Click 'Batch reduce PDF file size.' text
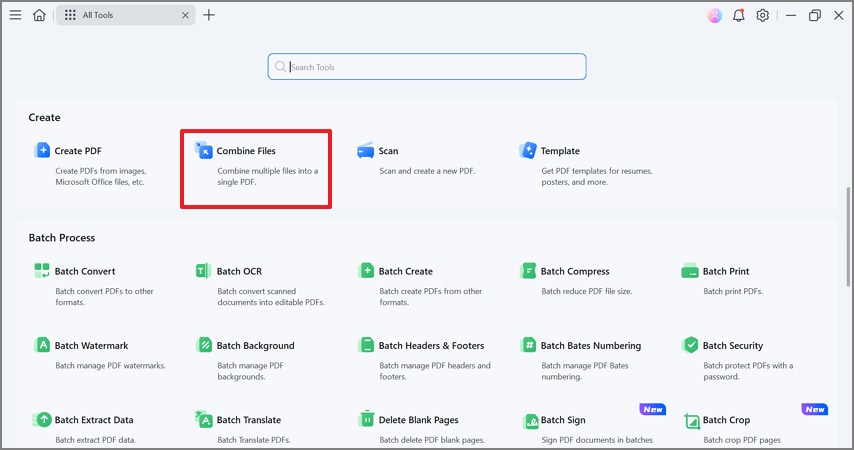 click(x=587, y=291)
